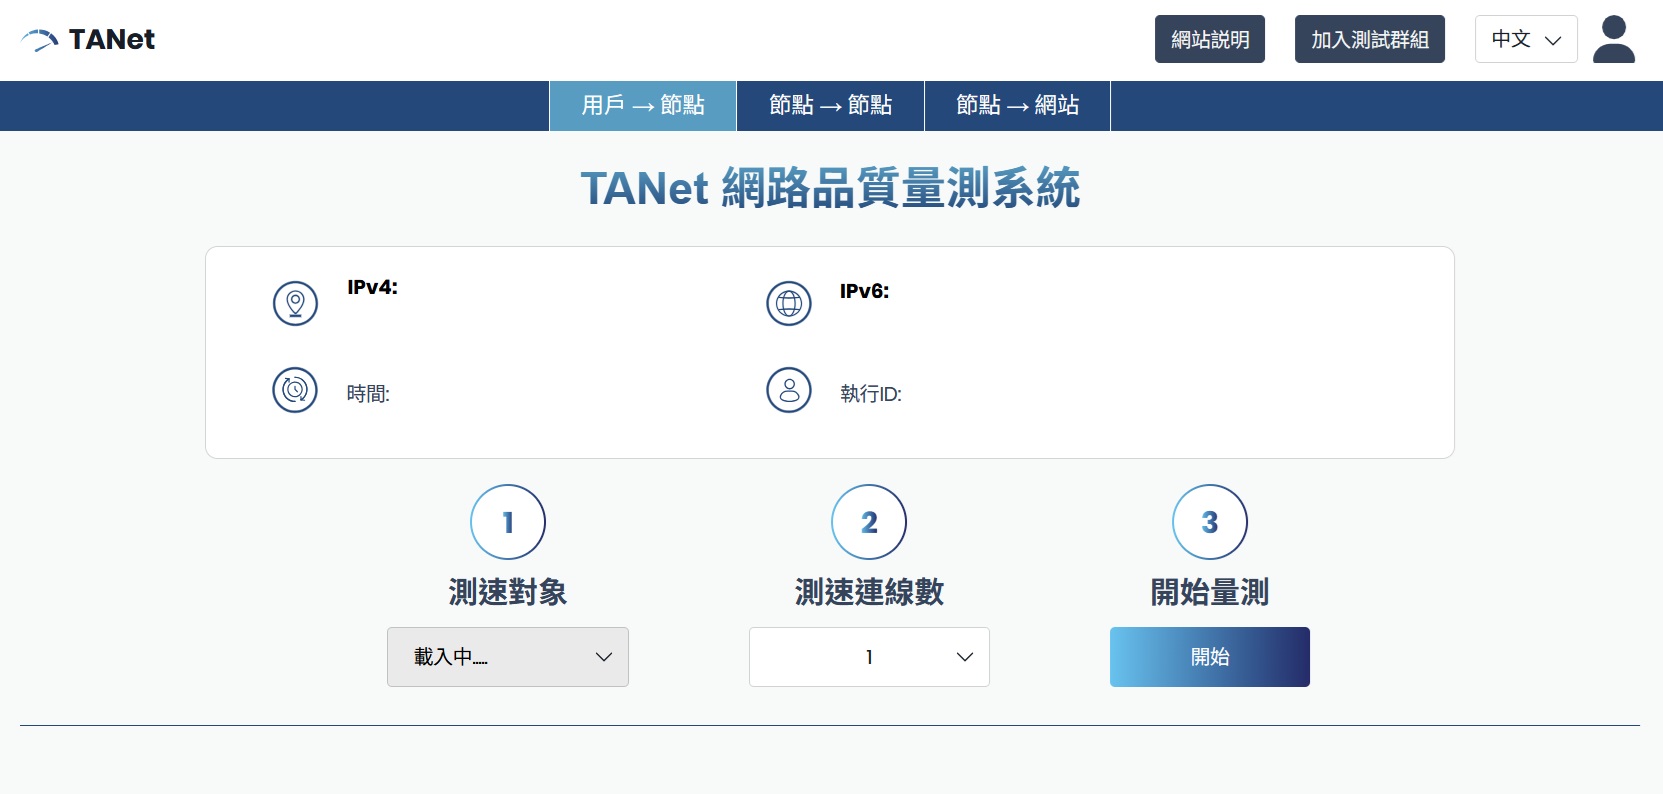Switch to the 節點 → 網站 tab
Image resolution: width=1663 pixels, height=794 pixels.
coord(1017,106)
